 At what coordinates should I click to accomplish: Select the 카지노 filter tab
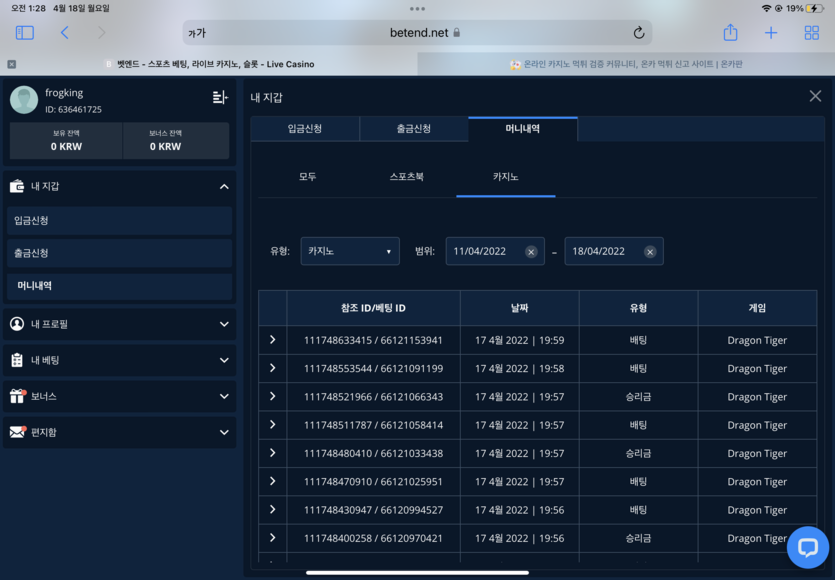[x=505, y=177]
